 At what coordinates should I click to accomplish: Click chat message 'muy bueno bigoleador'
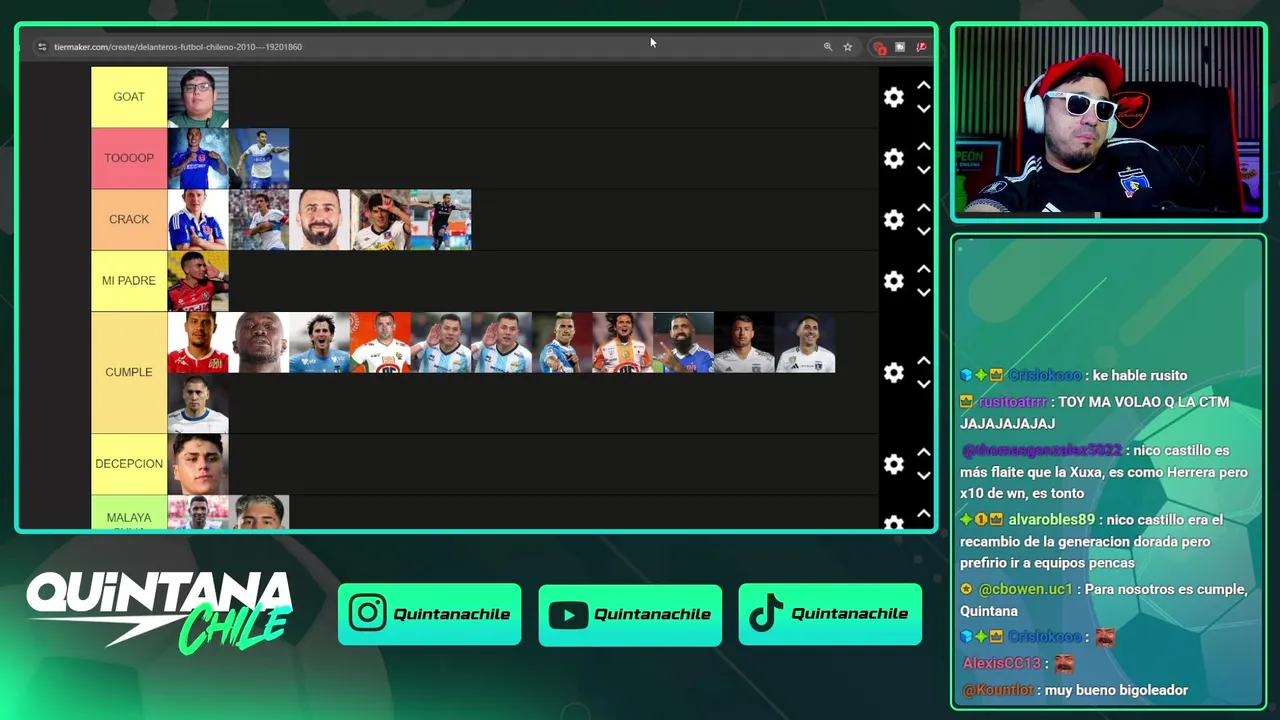point(1116,690)
